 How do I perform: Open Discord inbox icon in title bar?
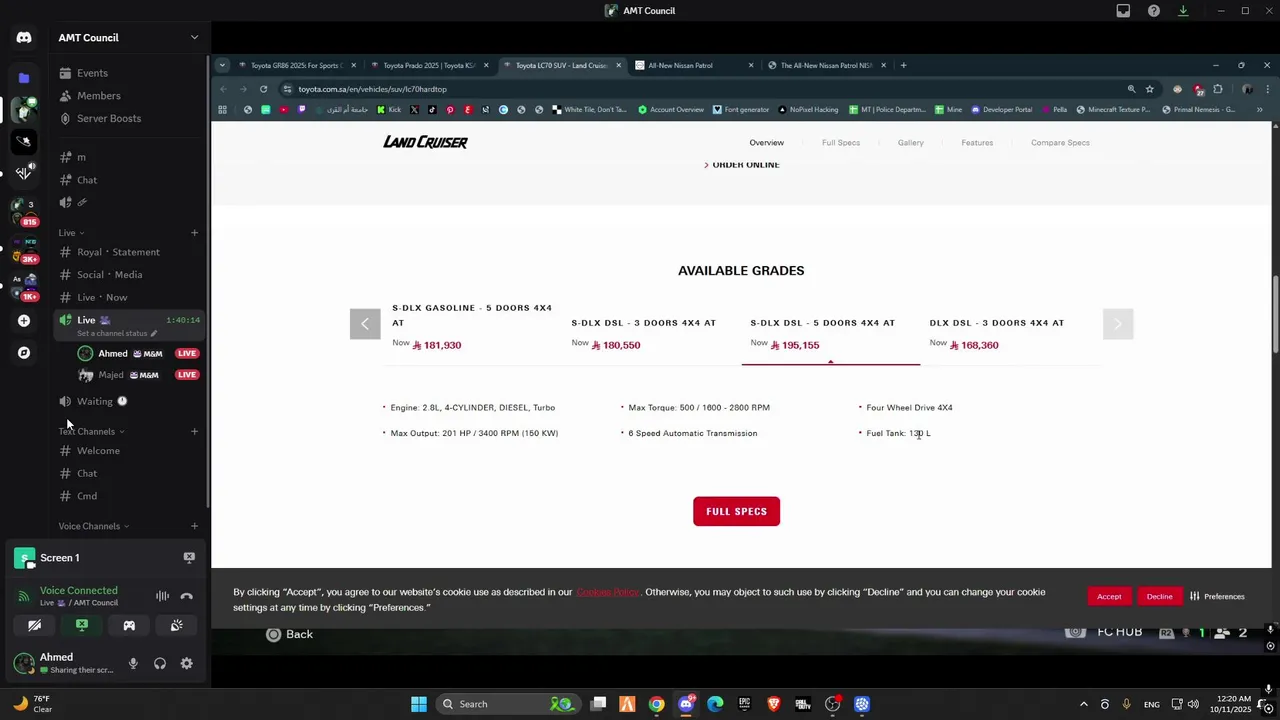tap(1123, 11)
